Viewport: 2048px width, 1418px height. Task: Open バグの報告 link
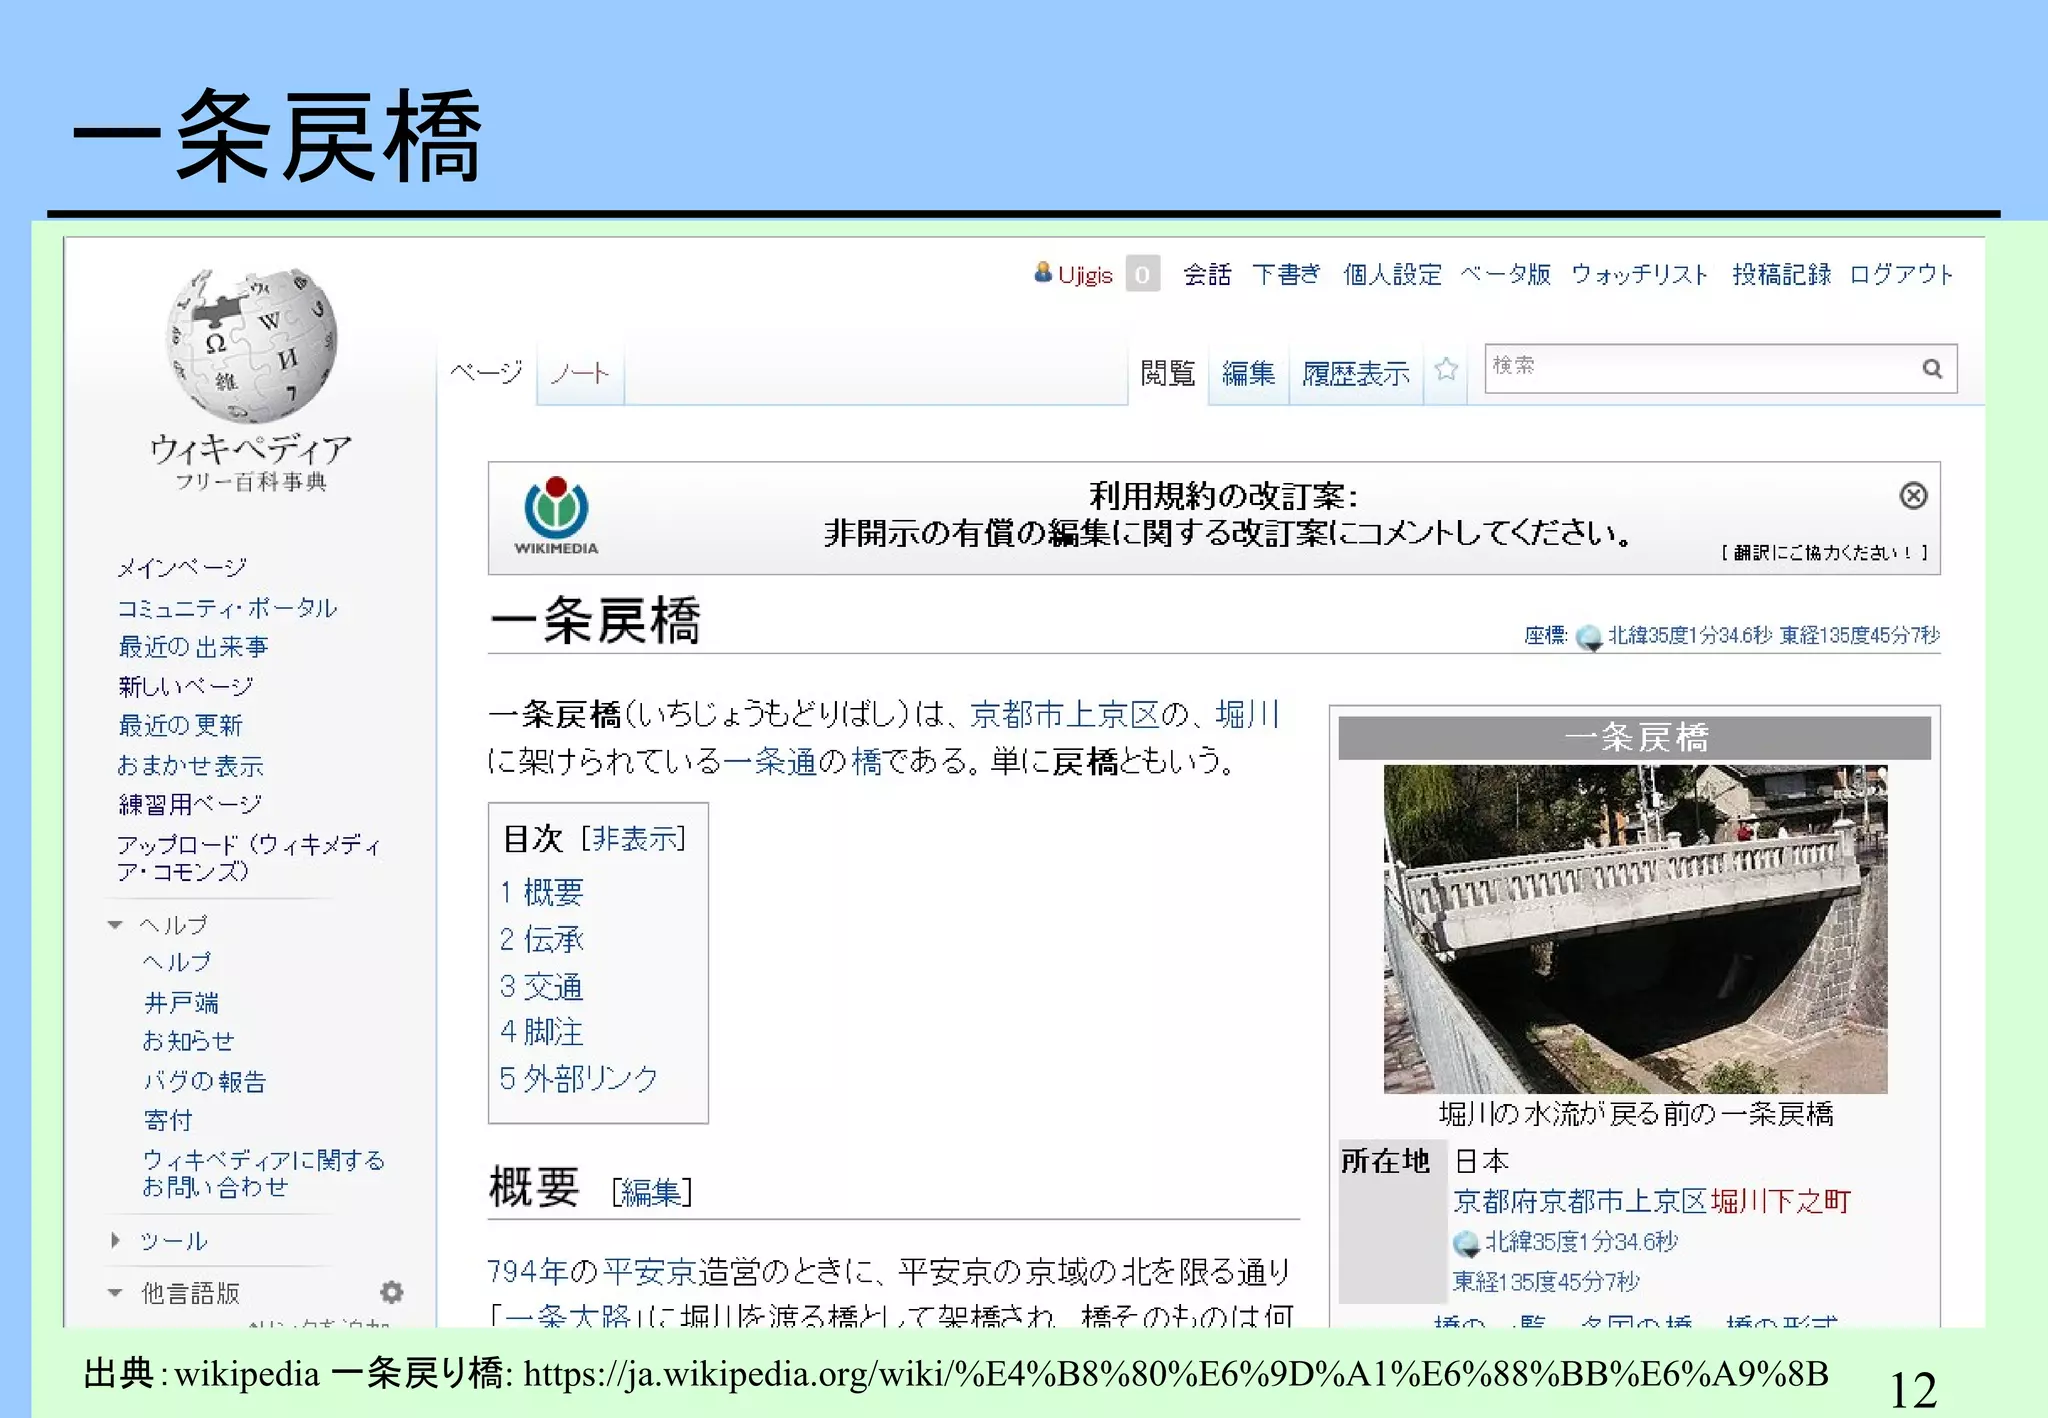click(205, 1081)
